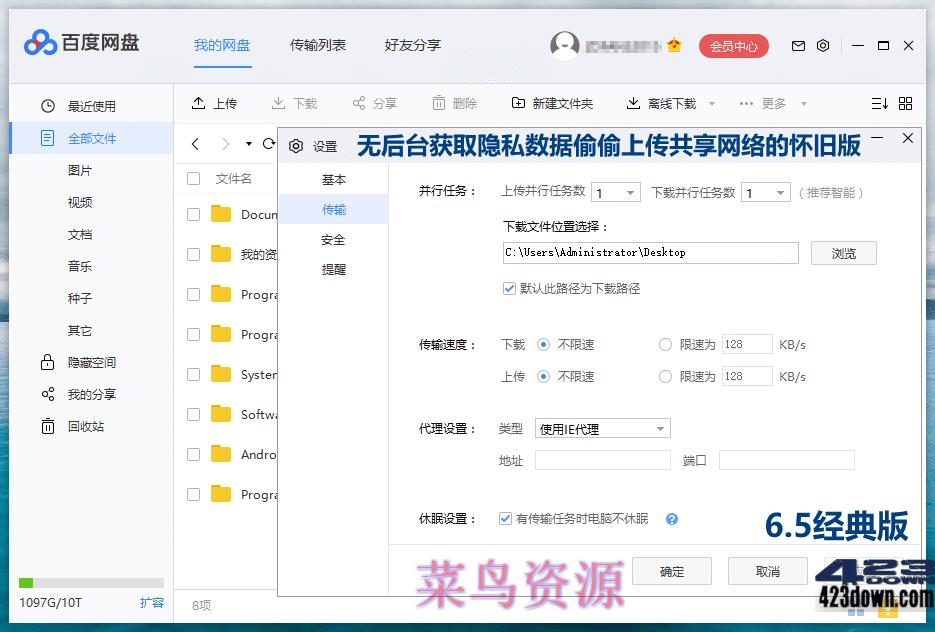Click the 确定 confirm button
Screen dimensions: 935x632
(x=671, y=571)
